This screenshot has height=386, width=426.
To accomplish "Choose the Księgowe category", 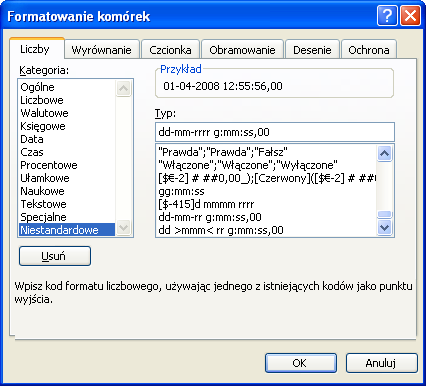I will pos(67,126).
